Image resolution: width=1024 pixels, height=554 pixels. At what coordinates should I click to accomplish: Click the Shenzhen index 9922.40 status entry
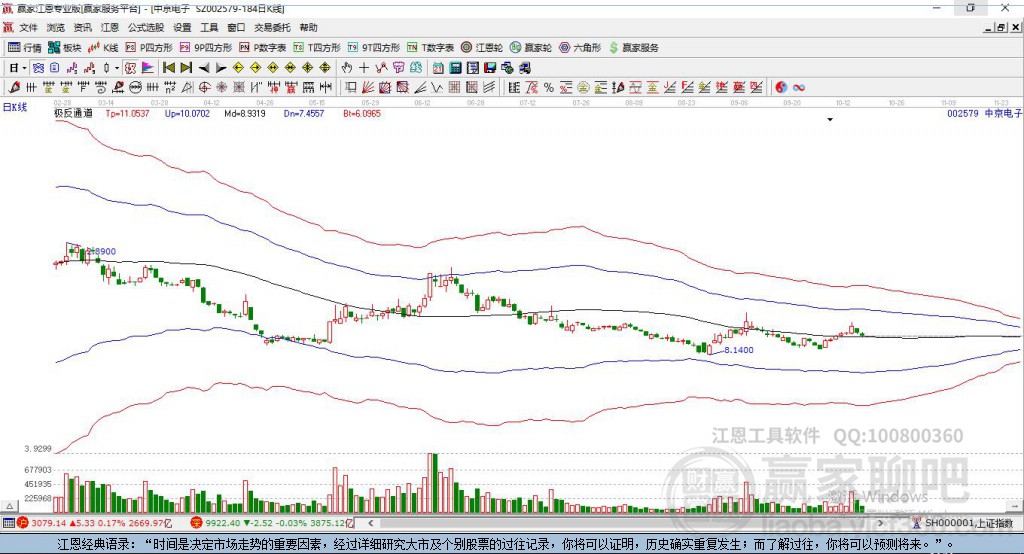click(272, 523)
